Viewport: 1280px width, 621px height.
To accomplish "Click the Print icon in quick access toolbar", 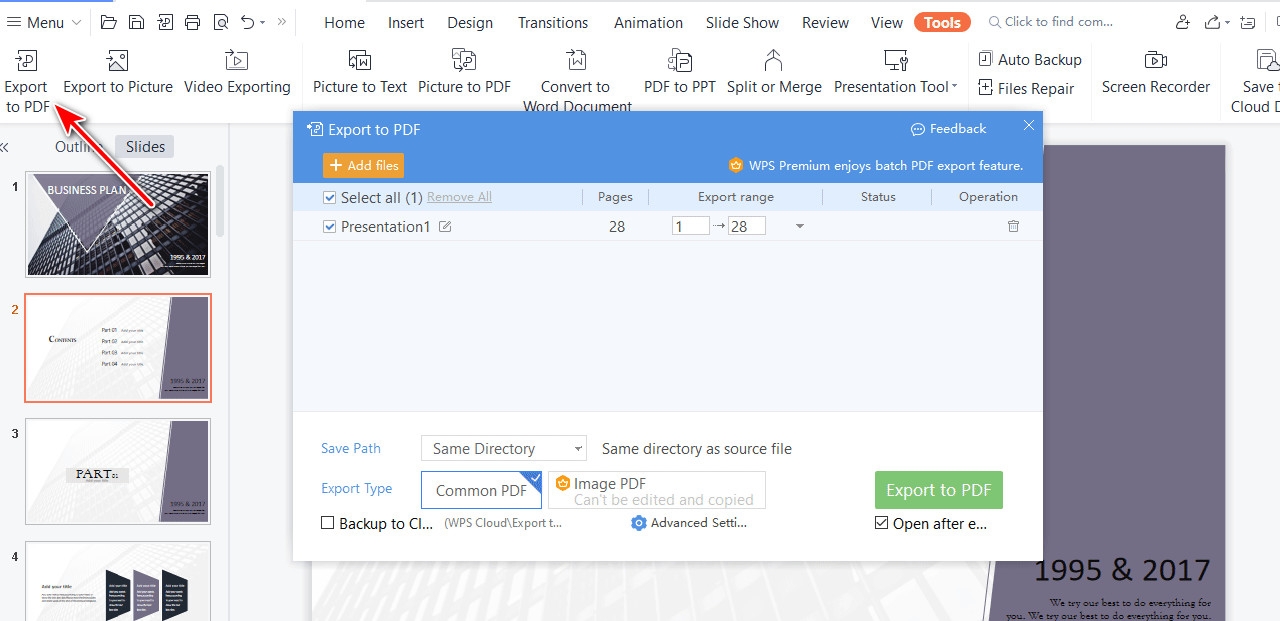I will point(193,22).
